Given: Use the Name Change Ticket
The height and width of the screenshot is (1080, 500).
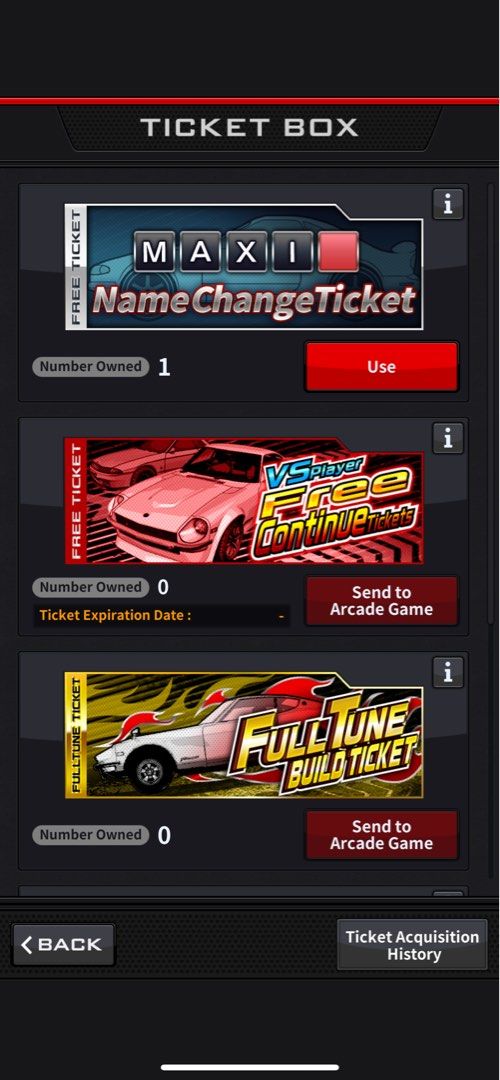Looking at the screenshot, I should pyautogui.click(x=382, y=366).
